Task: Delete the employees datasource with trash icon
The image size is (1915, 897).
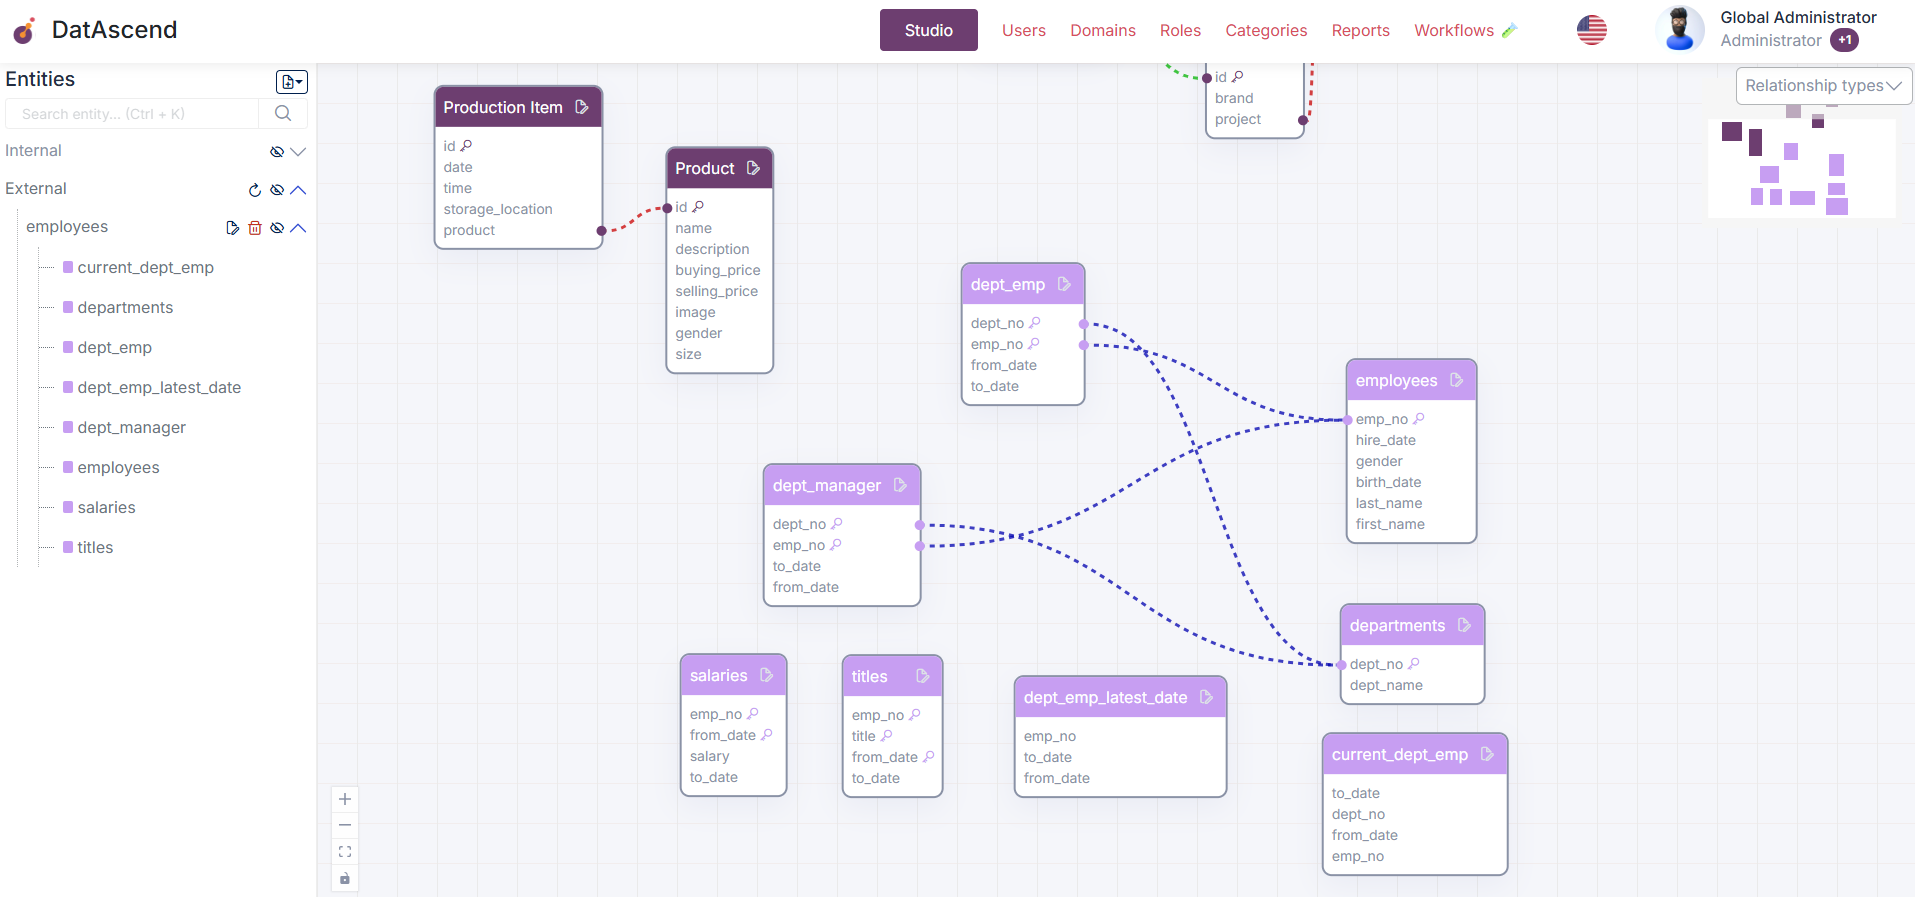Action: (255, 228)
